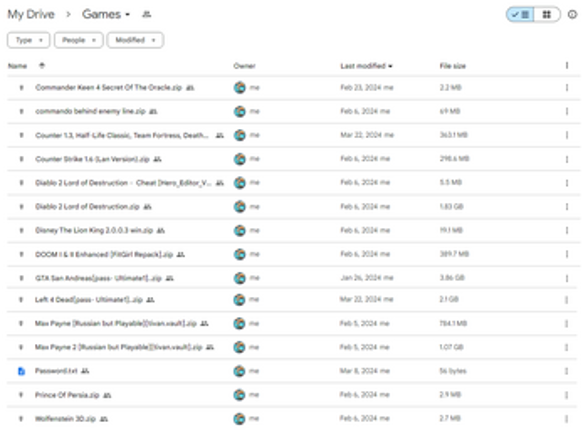583x430 pixels.
Task: Open the Modified filter dropdown
Action: [x=135, y=40]
